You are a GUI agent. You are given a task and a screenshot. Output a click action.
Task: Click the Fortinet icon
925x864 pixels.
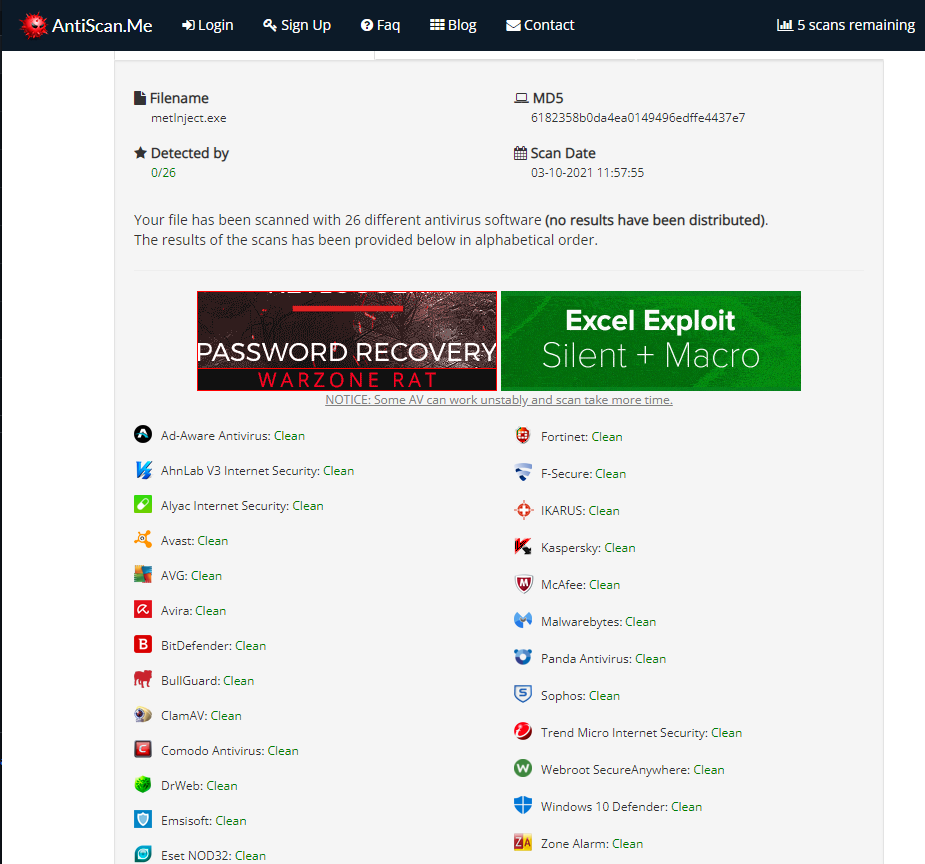click(x=523, y=435)
